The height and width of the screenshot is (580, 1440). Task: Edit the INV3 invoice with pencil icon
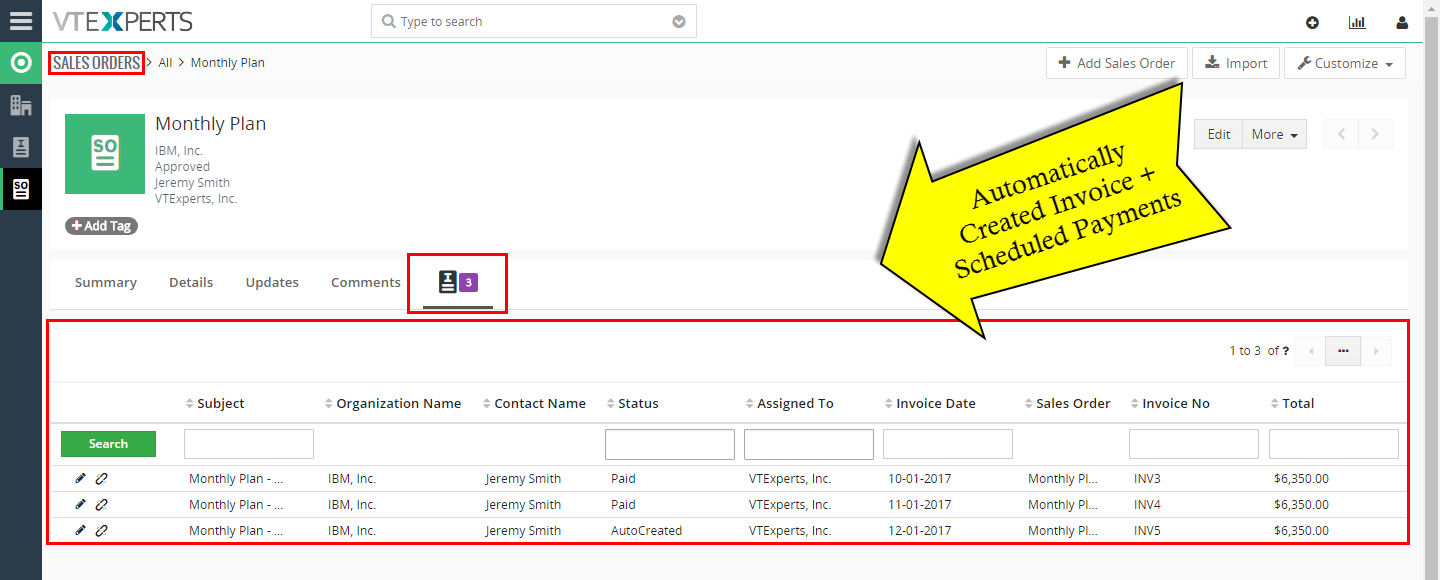tap(81, 478)
